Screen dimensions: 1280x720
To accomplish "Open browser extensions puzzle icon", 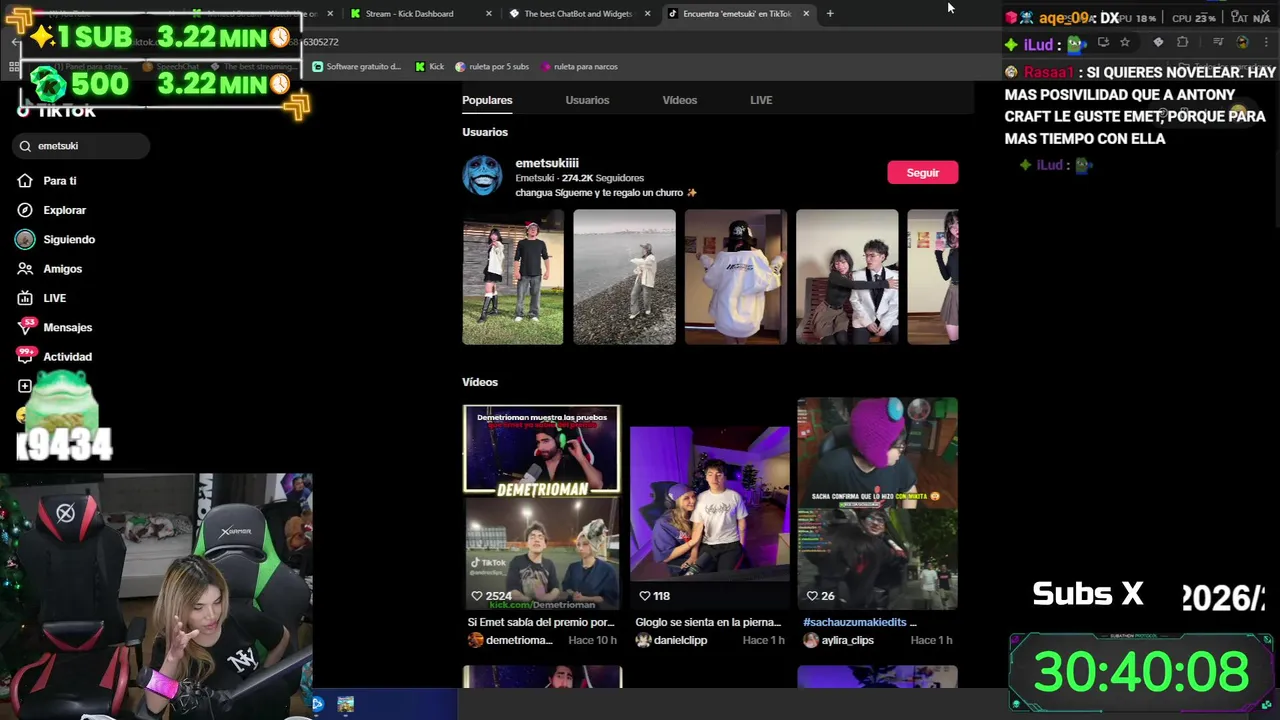I will [1183, 42].
